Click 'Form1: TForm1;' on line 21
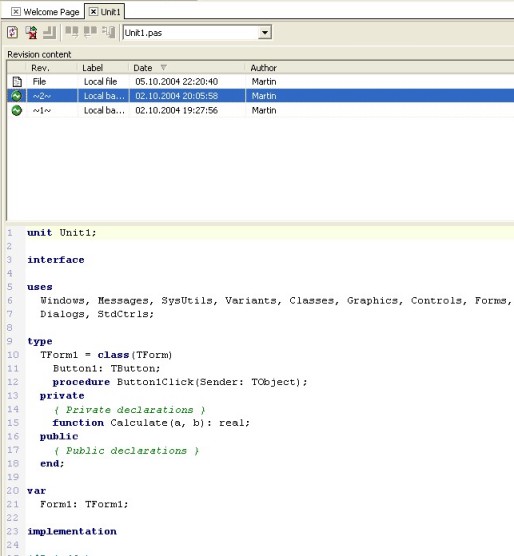Image resolution: width=514 pixels, height=556 pixels. (84, 504)
